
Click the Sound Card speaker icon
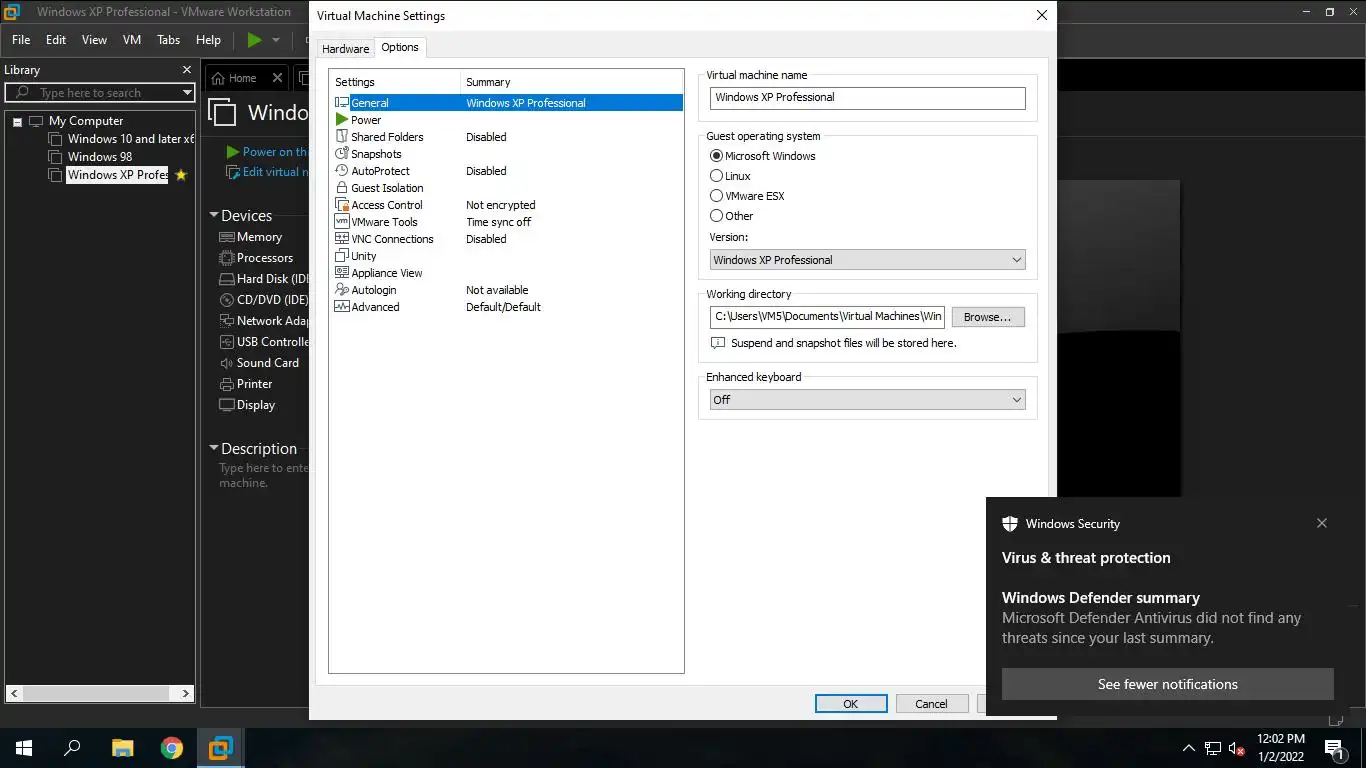coord(227,363)
